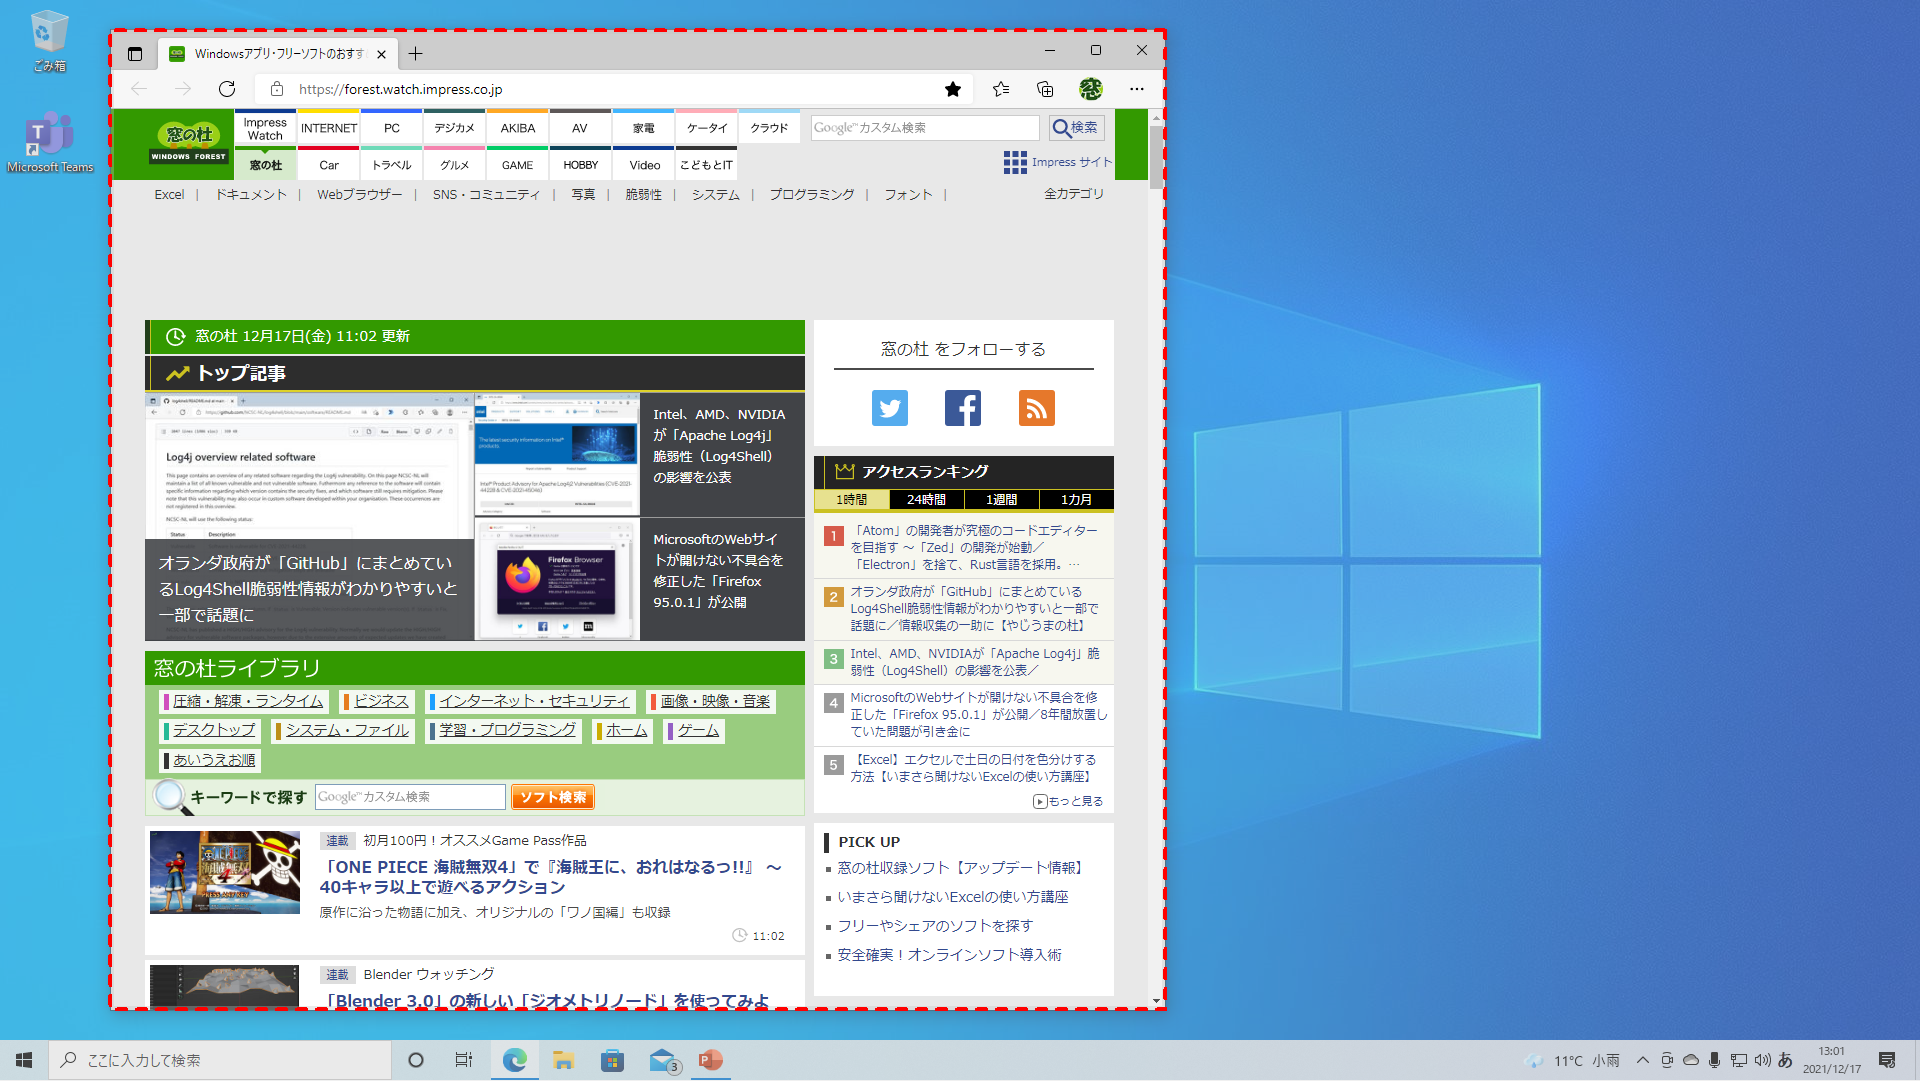Viewport: 1920px width, 1081px height.
Task: Open the tab actions menu at top left
Action: tap(135, 54)
